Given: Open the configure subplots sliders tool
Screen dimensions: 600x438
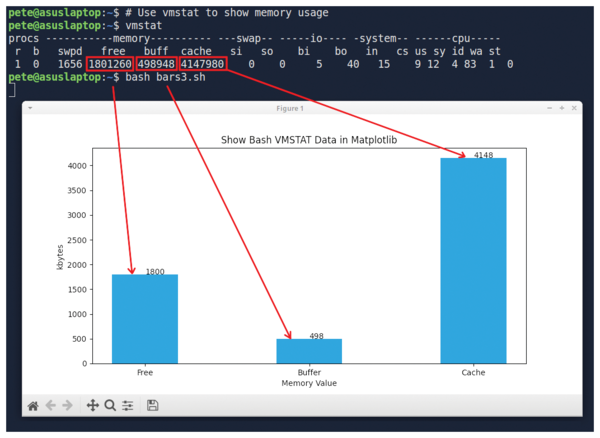Looking at the screenshot, I should (127, 405).
